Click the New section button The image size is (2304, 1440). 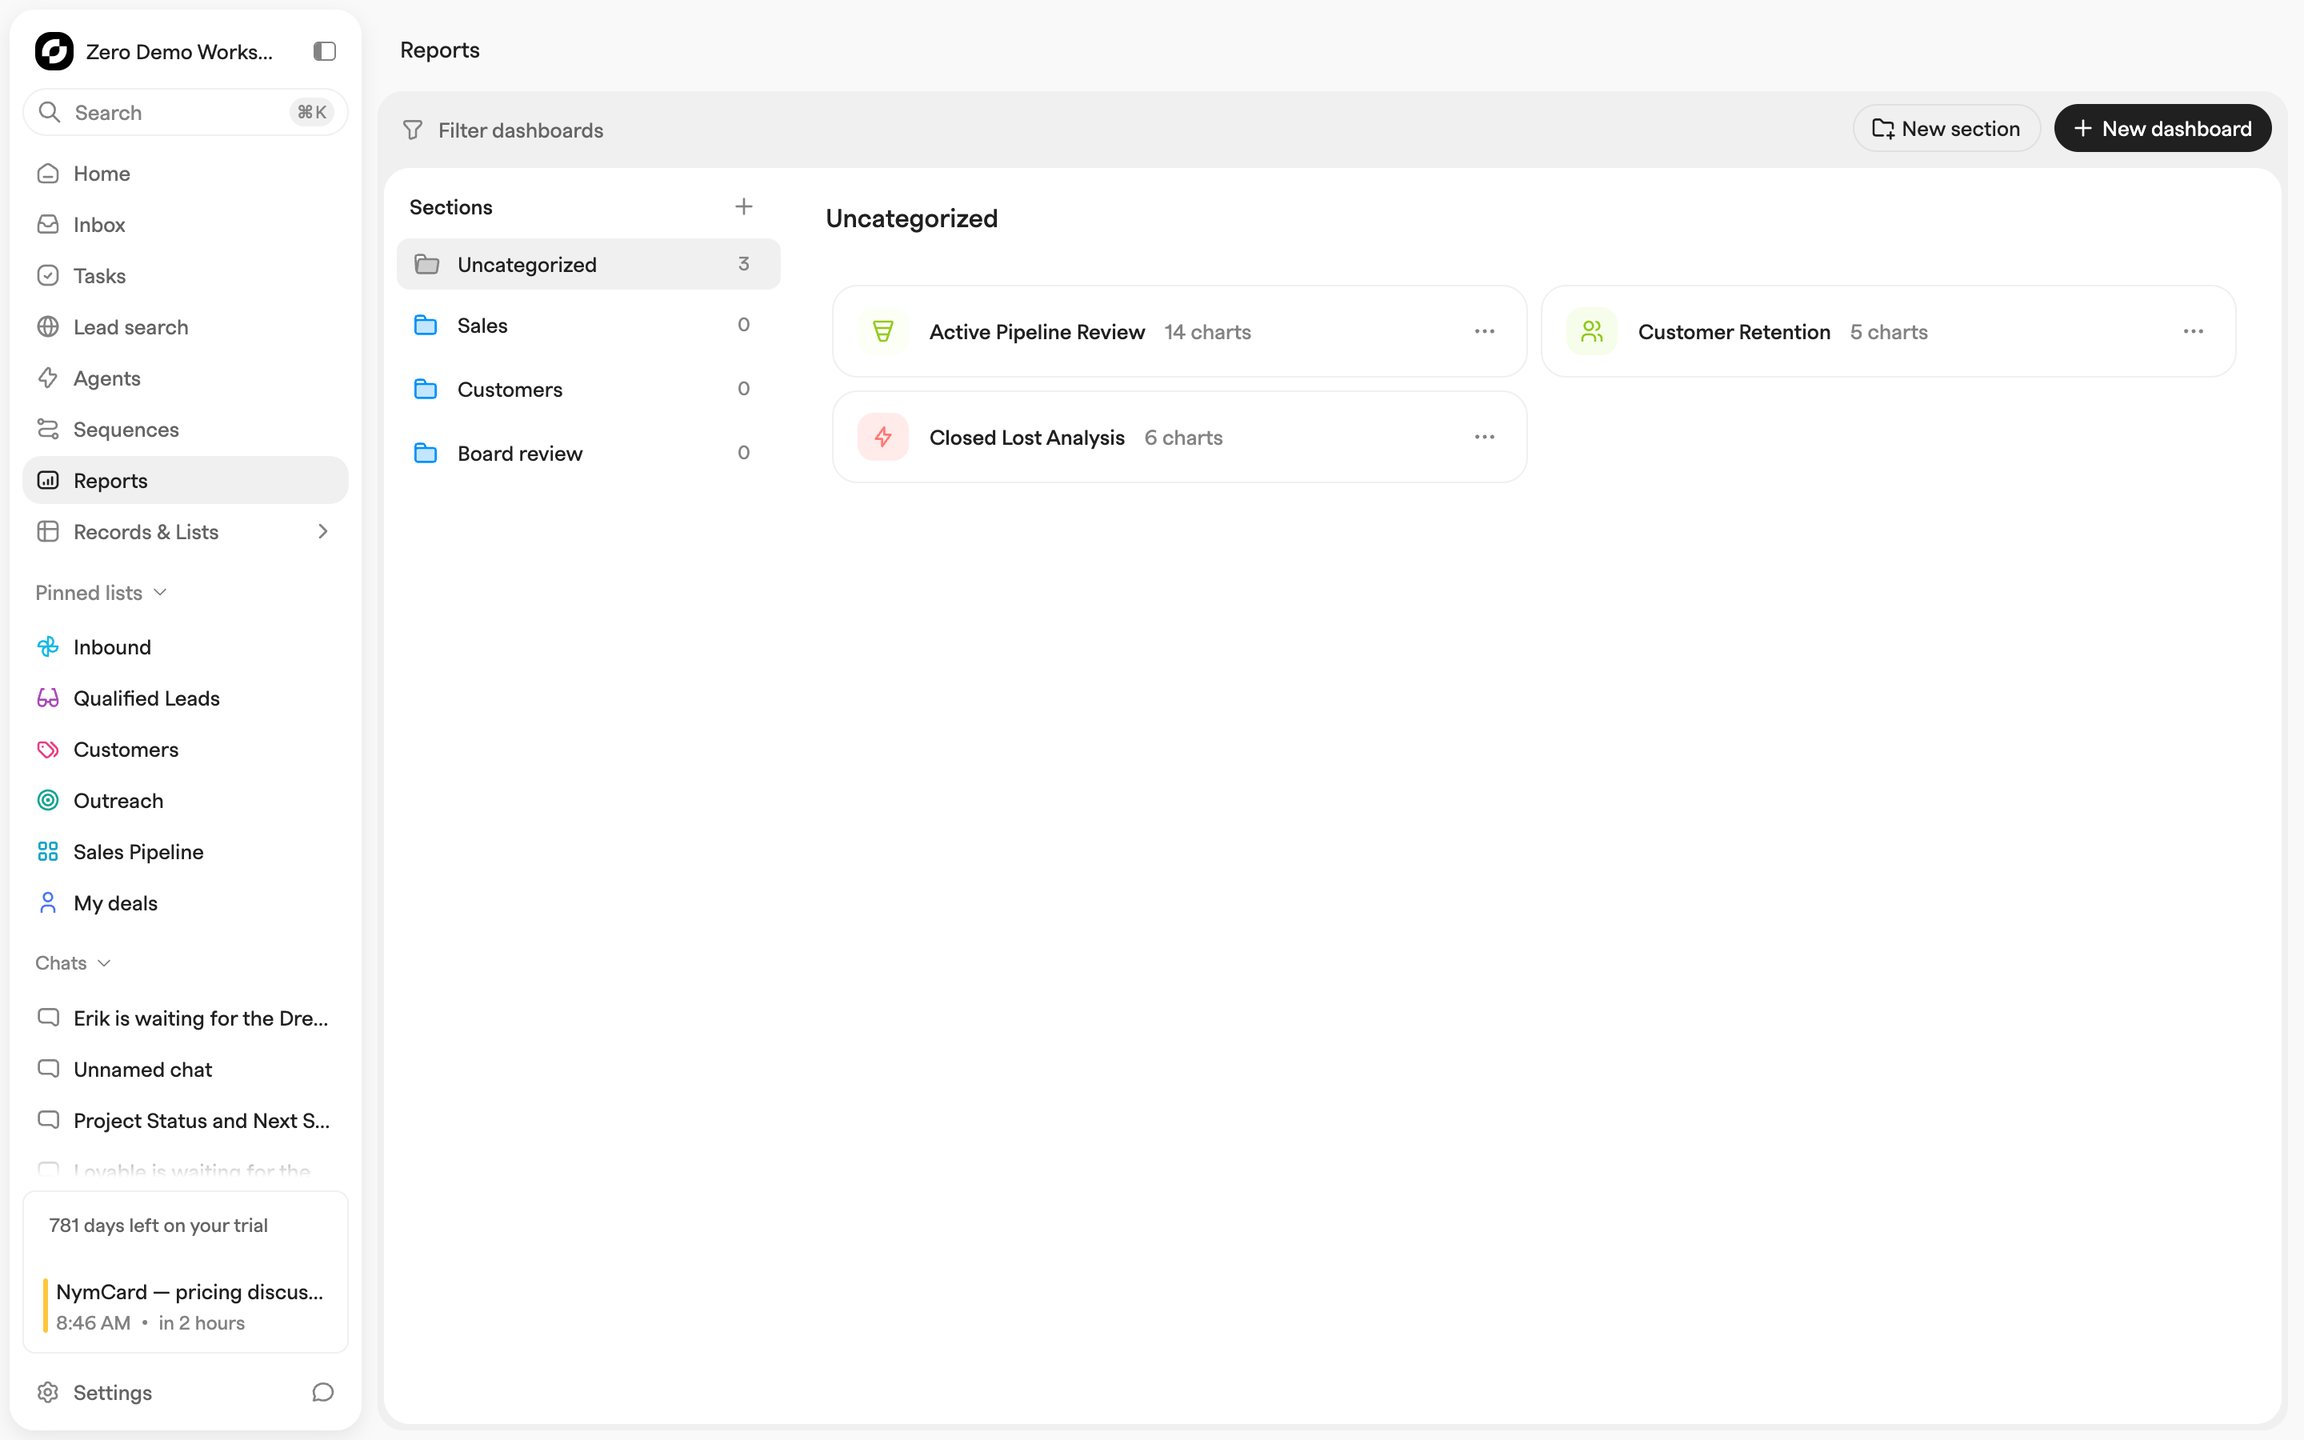(1946, 128)
